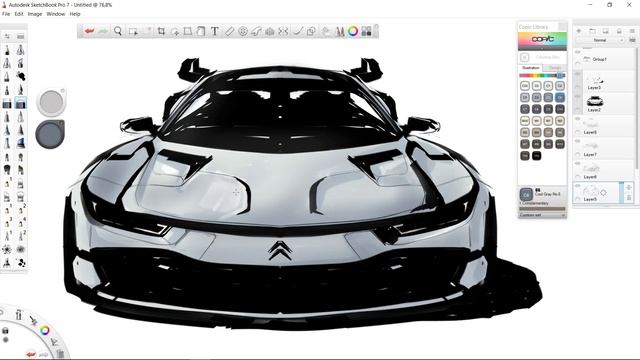Activate the Crop tool
The image size is (640, 360).
(161, 31)
